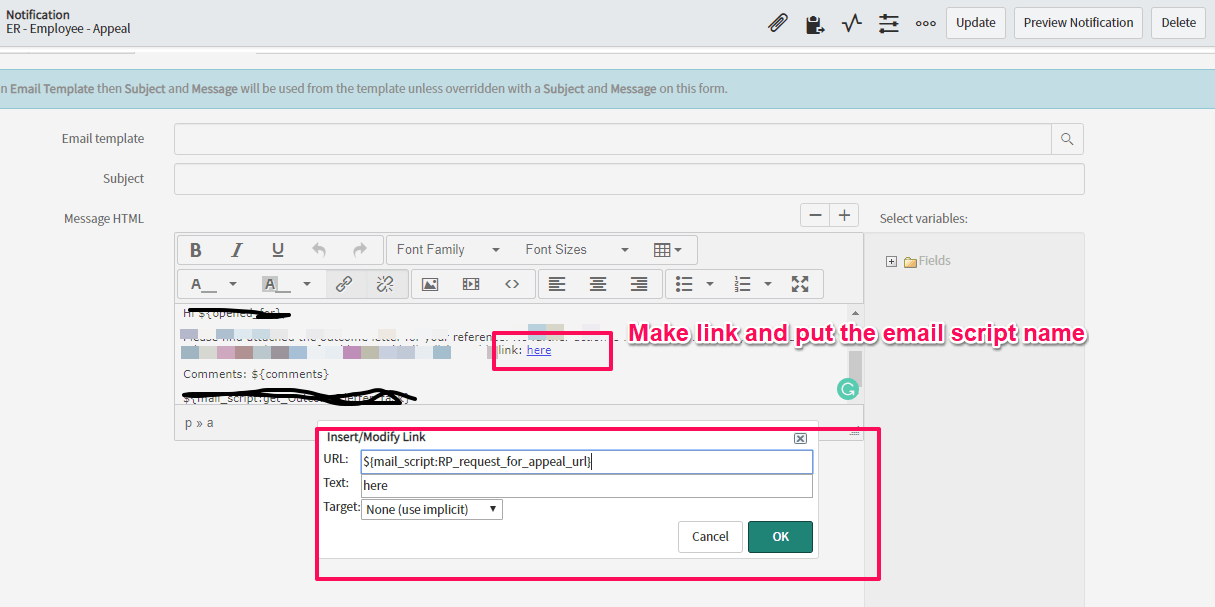The image size is (1215, 607).
Task: Click the source code brackets icon
Action: coord(512,284)
